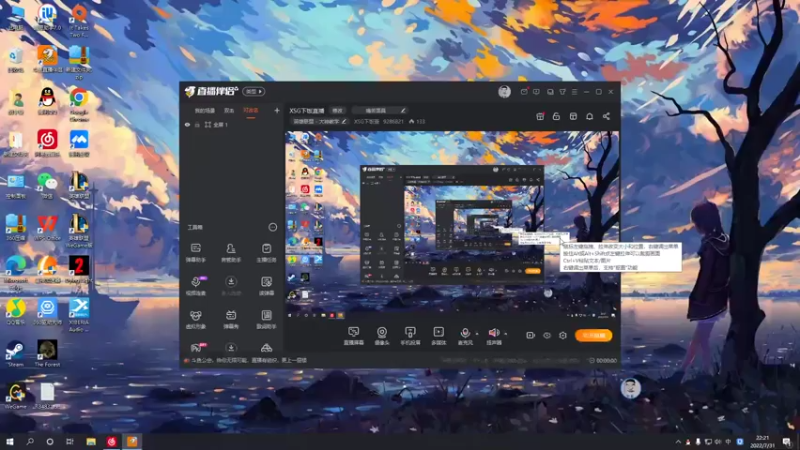Click the floating avatar bubble on the desktop
Screen dimensions: 800x450
tap(631, 388)
